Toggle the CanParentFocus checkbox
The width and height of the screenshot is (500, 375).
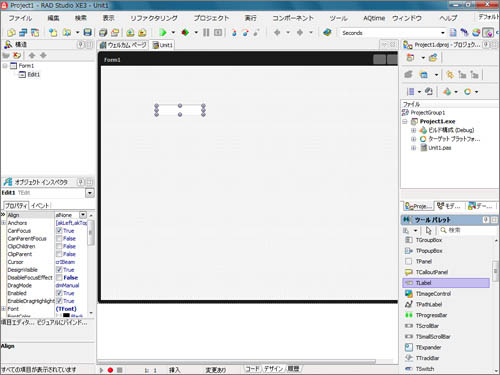pyautogui.click(x=59, y=238)
